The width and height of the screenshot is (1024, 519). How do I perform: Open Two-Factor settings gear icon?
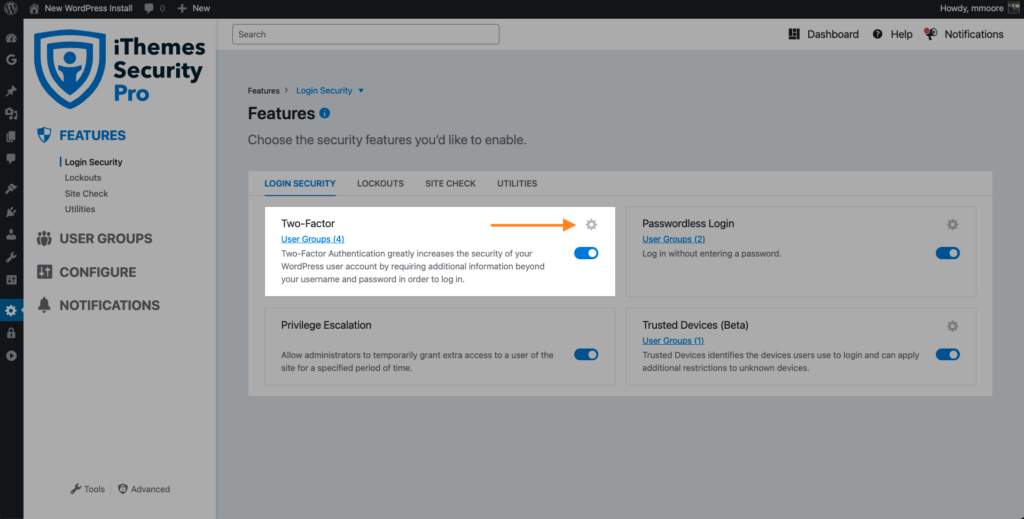(x=591, y=225)
